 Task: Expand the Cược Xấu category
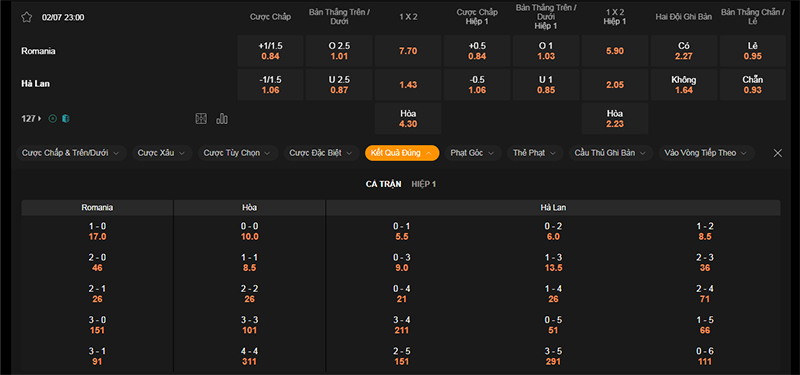point(162,153)
